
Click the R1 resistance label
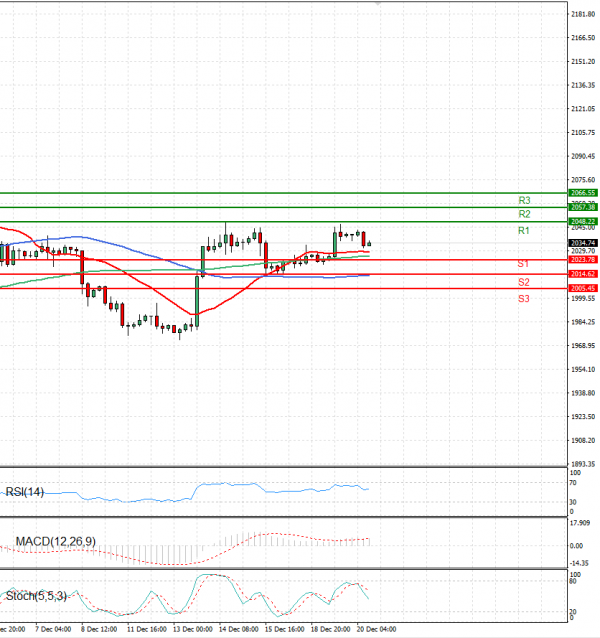point(524,231)
